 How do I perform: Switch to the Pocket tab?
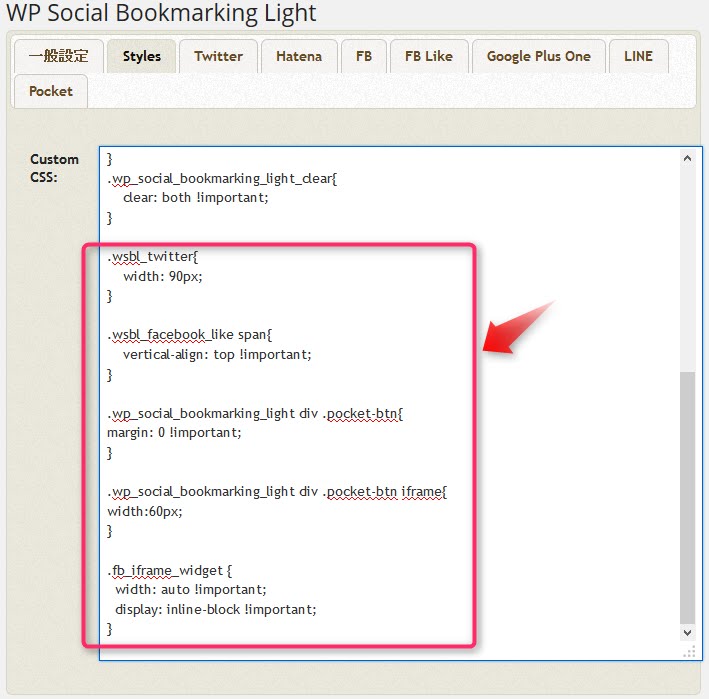pos(51,91)
